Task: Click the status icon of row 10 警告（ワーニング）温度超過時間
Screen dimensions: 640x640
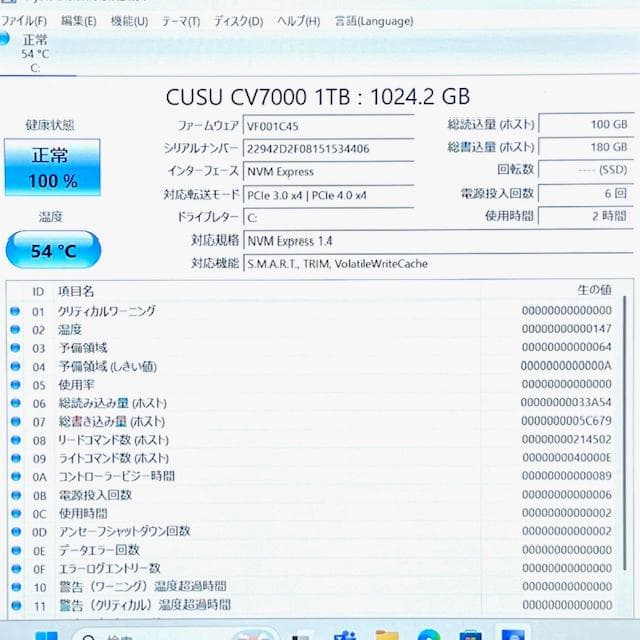Action: [16, 587]
